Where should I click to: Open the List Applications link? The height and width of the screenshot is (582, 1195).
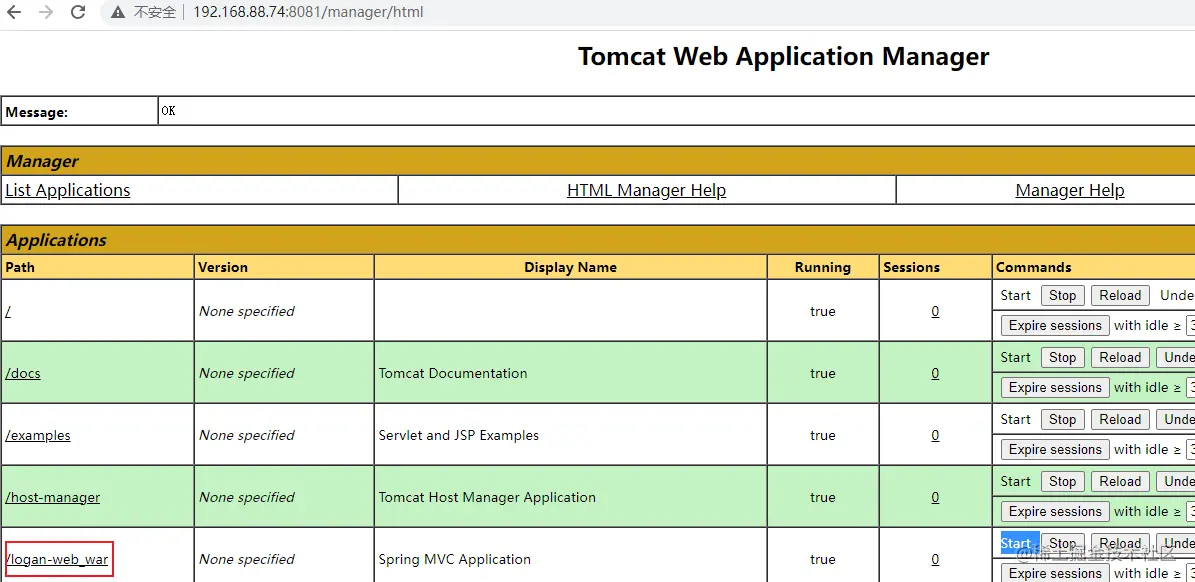(x=68, y=190)
